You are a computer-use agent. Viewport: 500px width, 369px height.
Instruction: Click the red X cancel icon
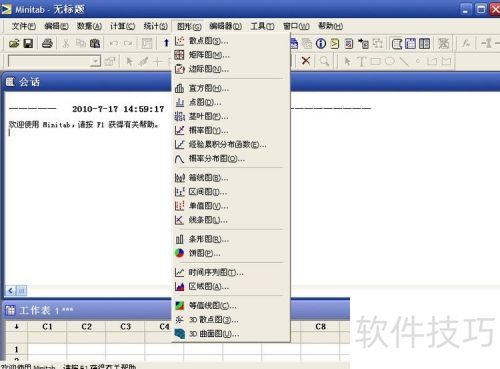coord(306,61)
